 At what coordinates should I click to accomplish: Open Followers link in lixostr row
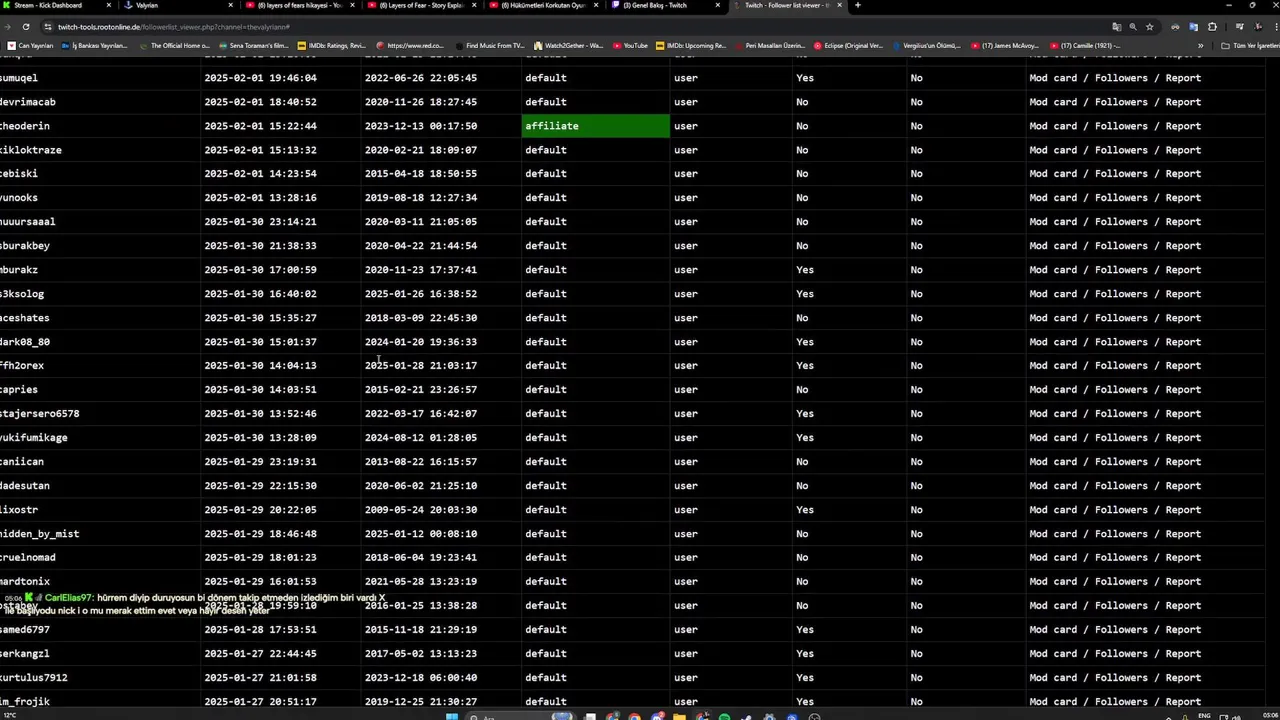1121,510
